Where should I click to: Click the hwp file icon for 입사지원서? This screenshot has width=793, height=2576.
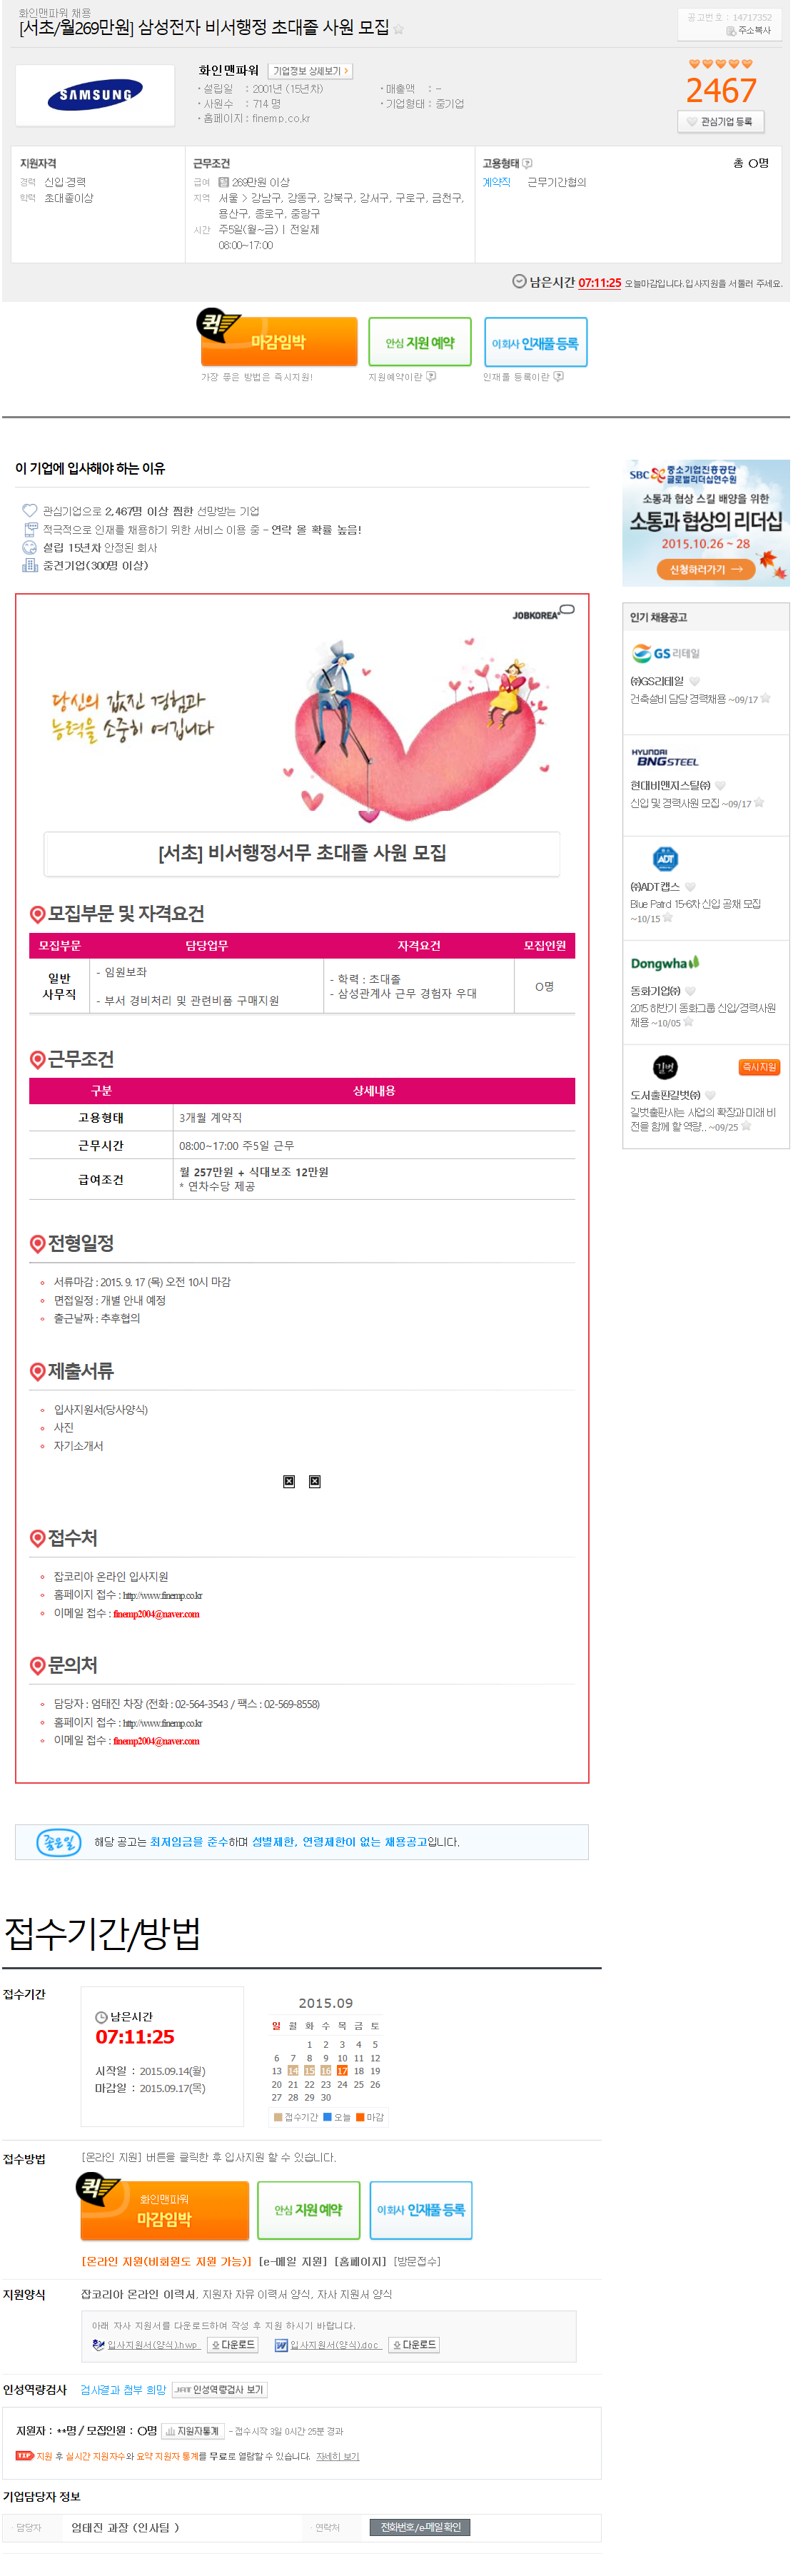point(98,2344)
